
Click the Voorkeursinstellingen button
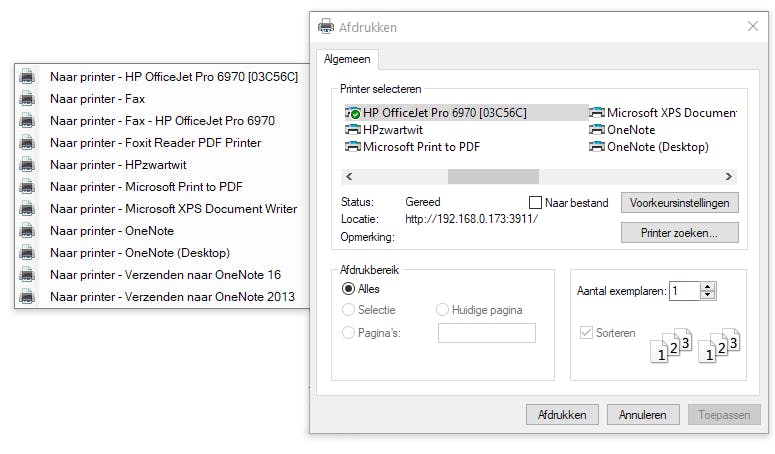tap(680, 203)
